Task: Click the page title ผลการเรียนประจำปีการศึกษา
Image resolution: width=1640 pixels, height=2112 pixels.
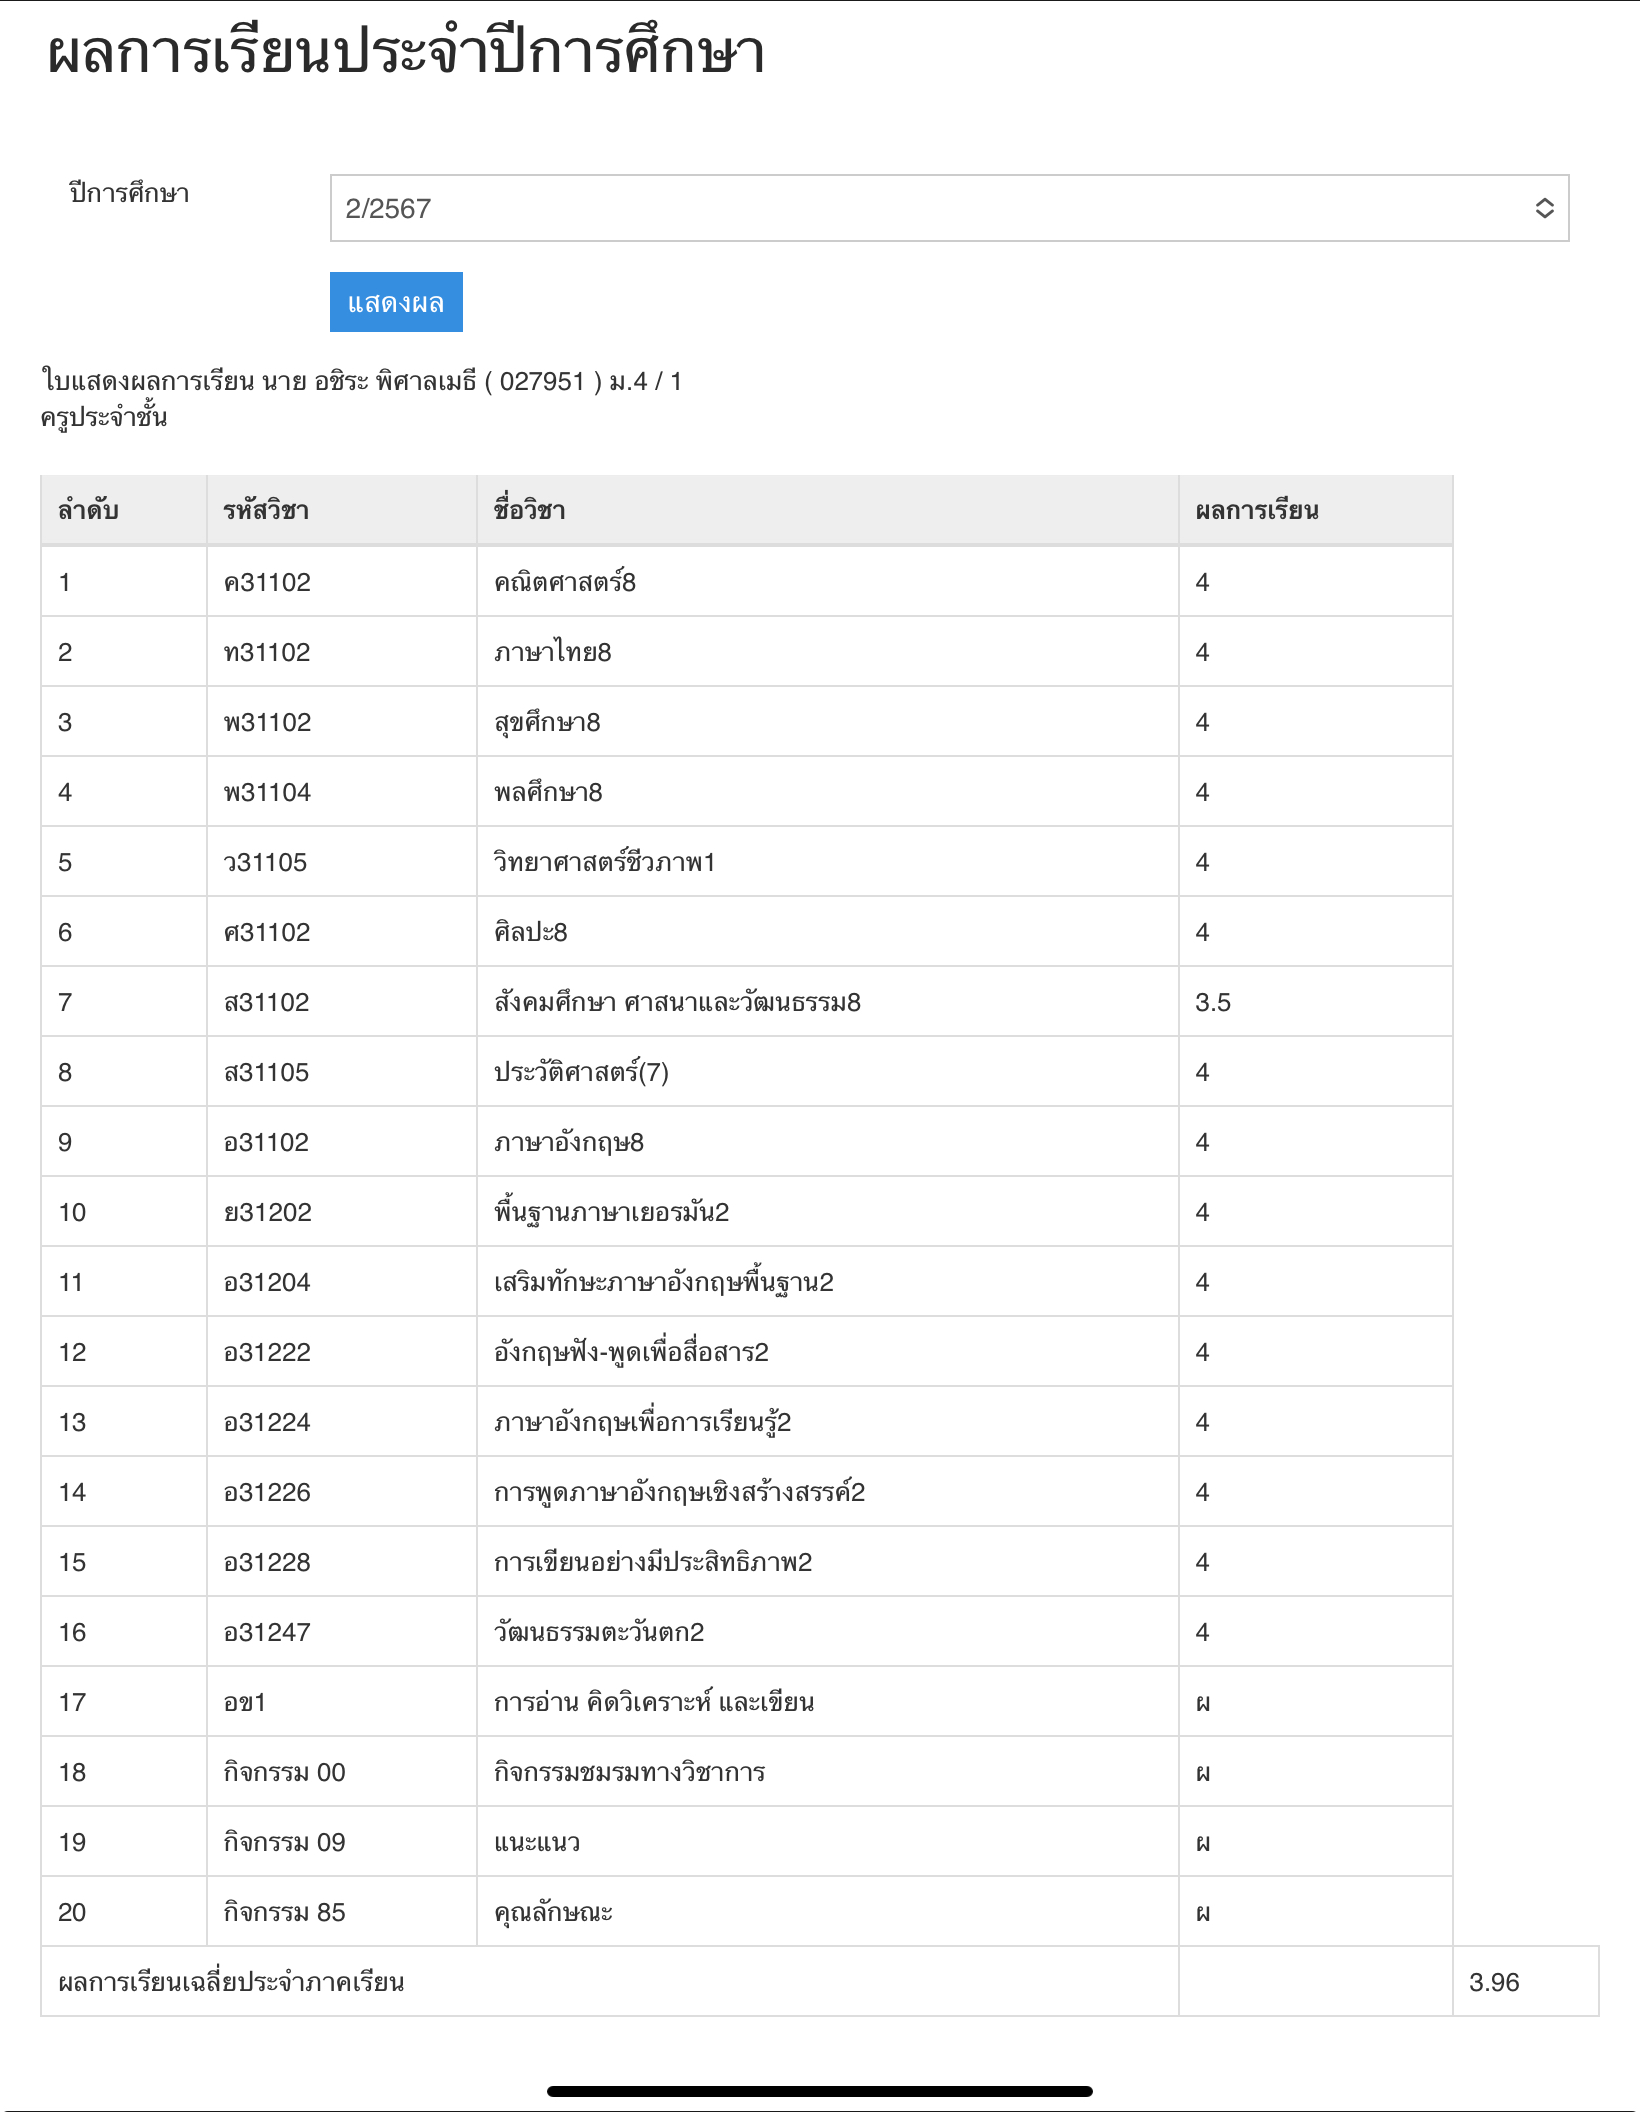Action: coord(406,52)
